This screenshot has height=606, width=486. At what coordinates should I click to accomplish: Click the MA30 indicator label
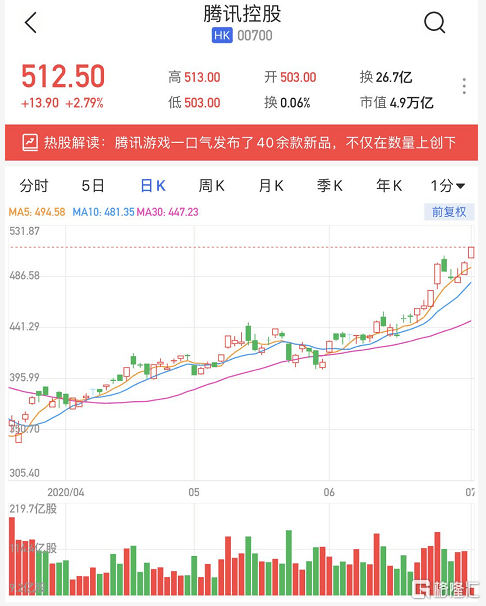tap(167, 212)
